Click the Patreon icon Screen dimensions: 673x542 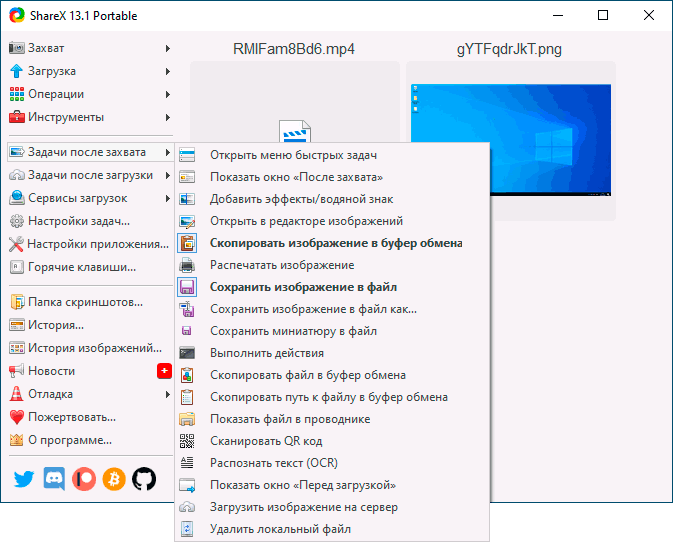point(84,479)
